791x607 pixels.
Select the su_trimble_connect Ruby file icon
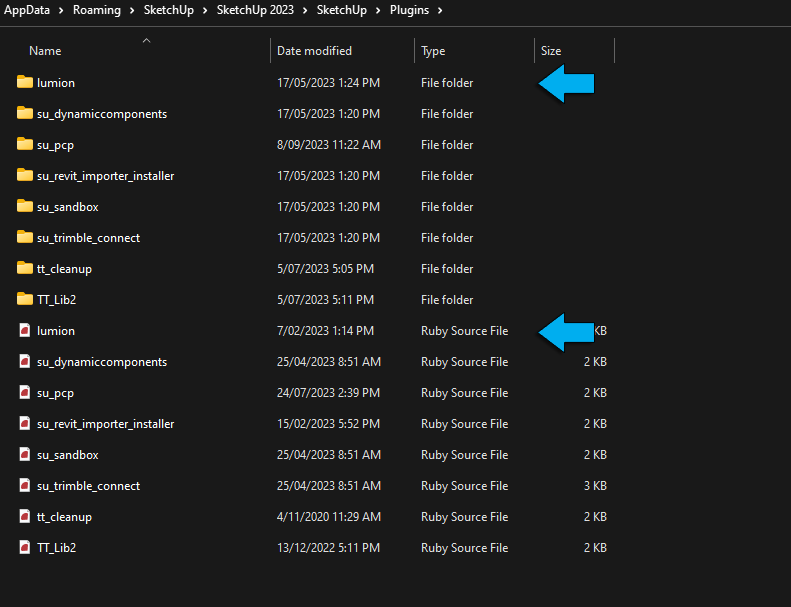coord(25,485)
